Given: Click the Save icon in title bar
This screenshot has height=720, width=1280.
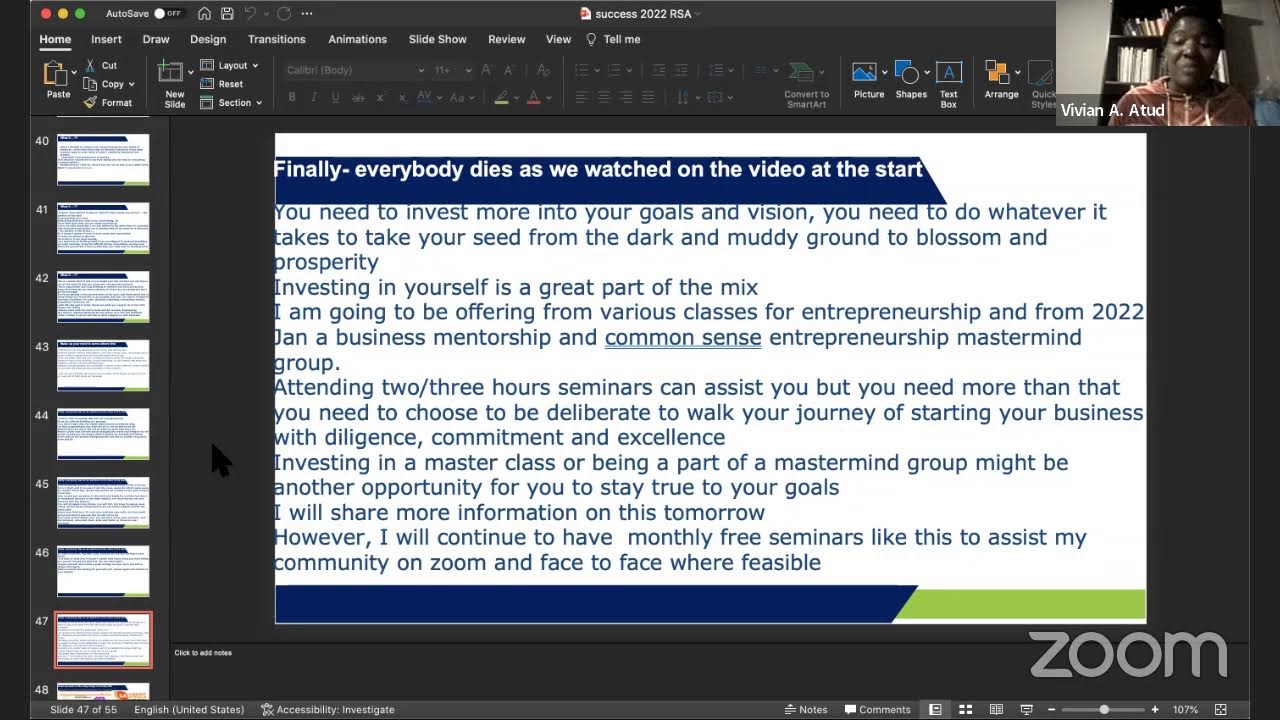Looking at the screenshot, I should 228,14.
